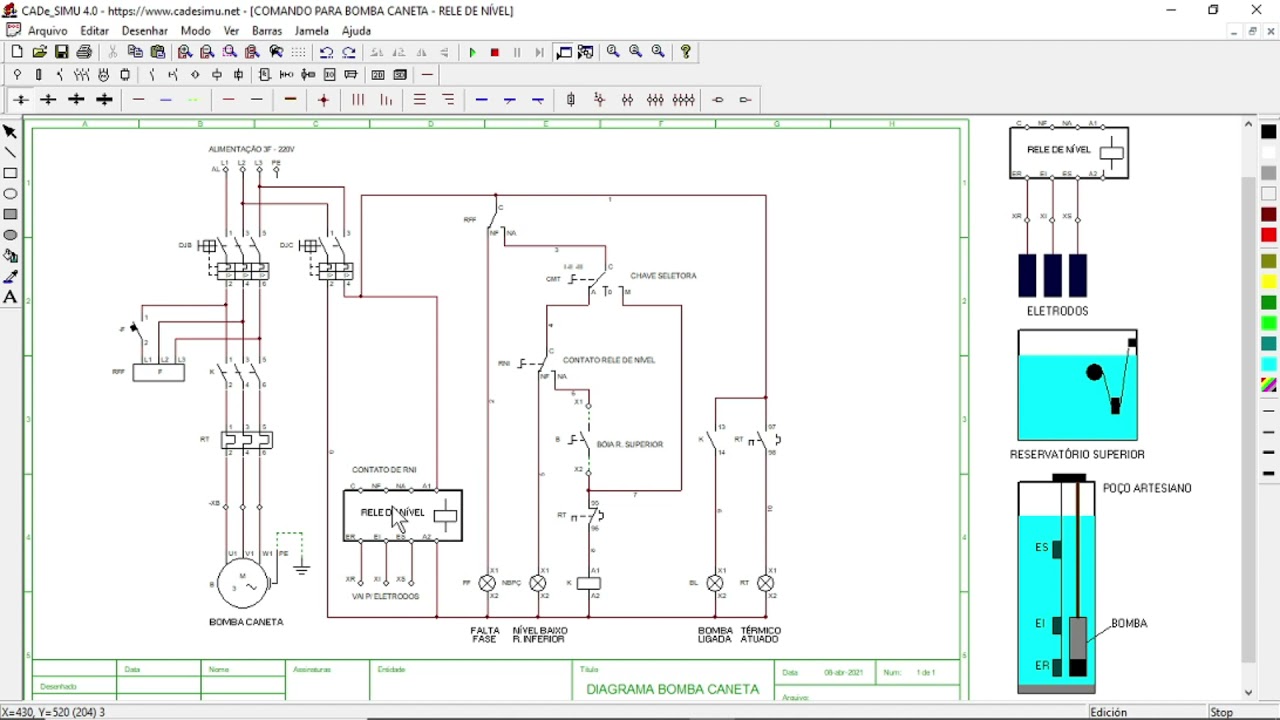
Task: Pick the dark red color swatch
Action: tap(1269, 214)
